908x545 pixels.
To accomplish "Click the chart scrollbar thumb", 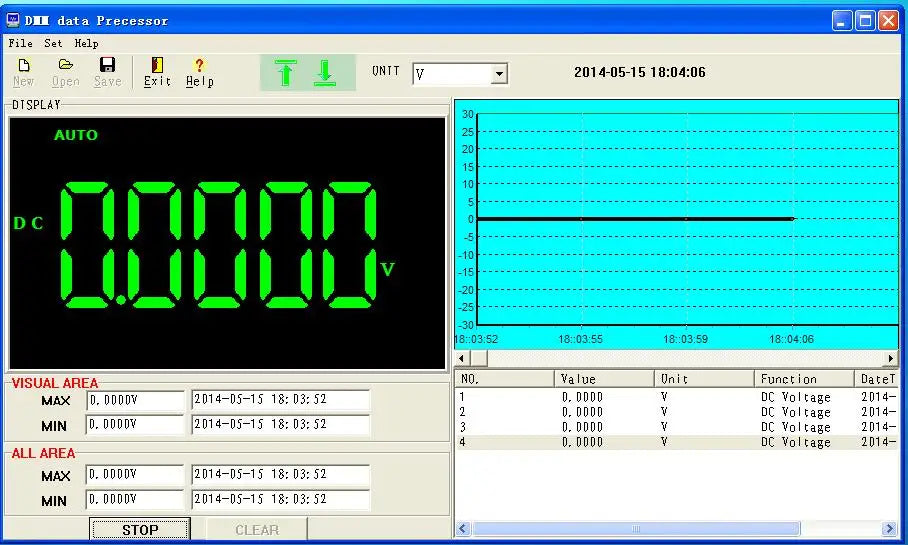I will [x=478, y=359].
